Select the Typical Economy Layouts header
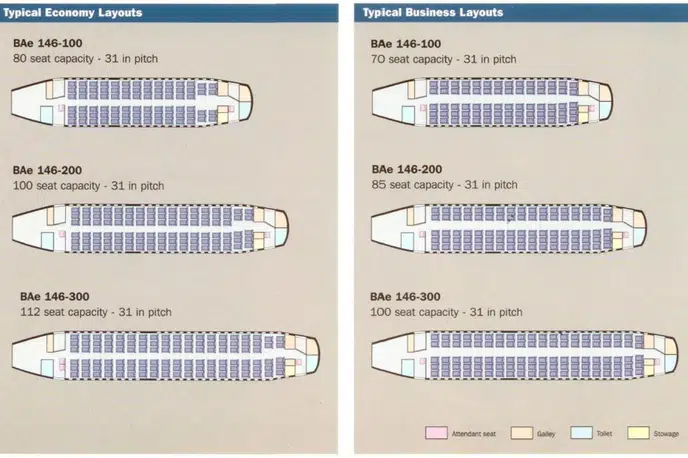 click(85, 13)
